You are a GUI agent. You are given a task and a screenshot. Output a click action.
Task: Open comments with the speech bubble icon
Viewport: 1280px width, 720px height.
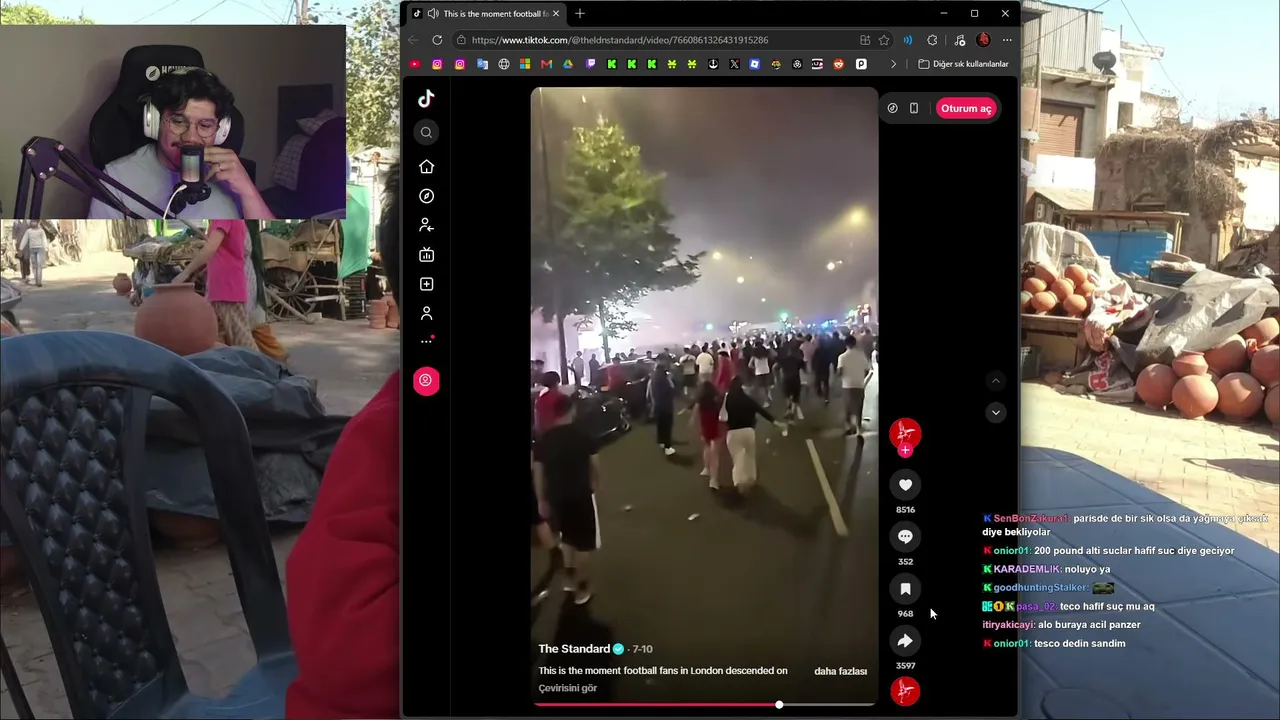pos(905,537)
